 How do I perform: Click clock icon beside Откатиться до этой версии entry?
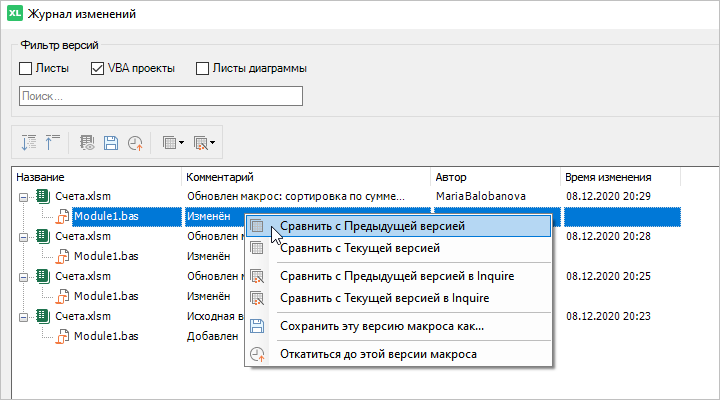pos(257,354)
